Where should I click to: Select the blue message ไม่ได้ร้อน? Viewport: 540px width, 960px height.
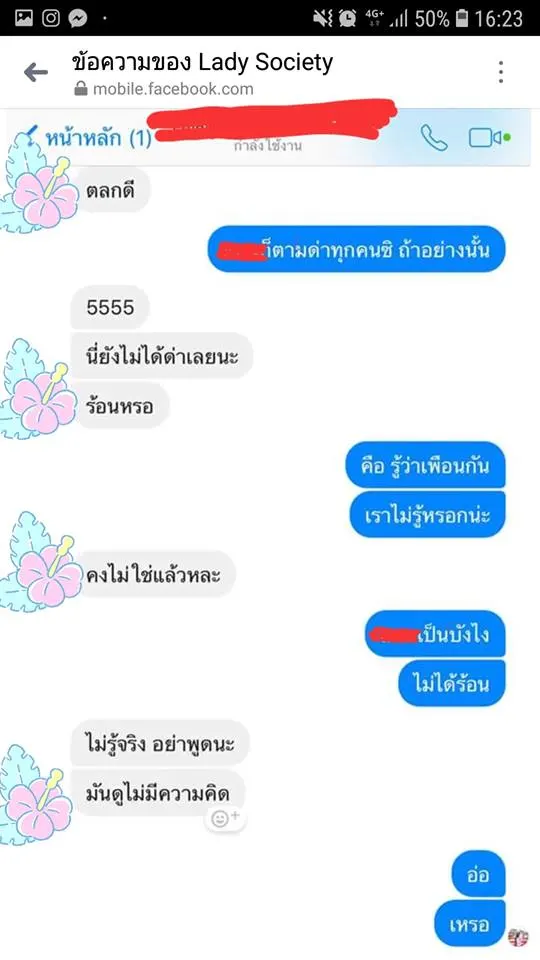click(x=452, y=683)
